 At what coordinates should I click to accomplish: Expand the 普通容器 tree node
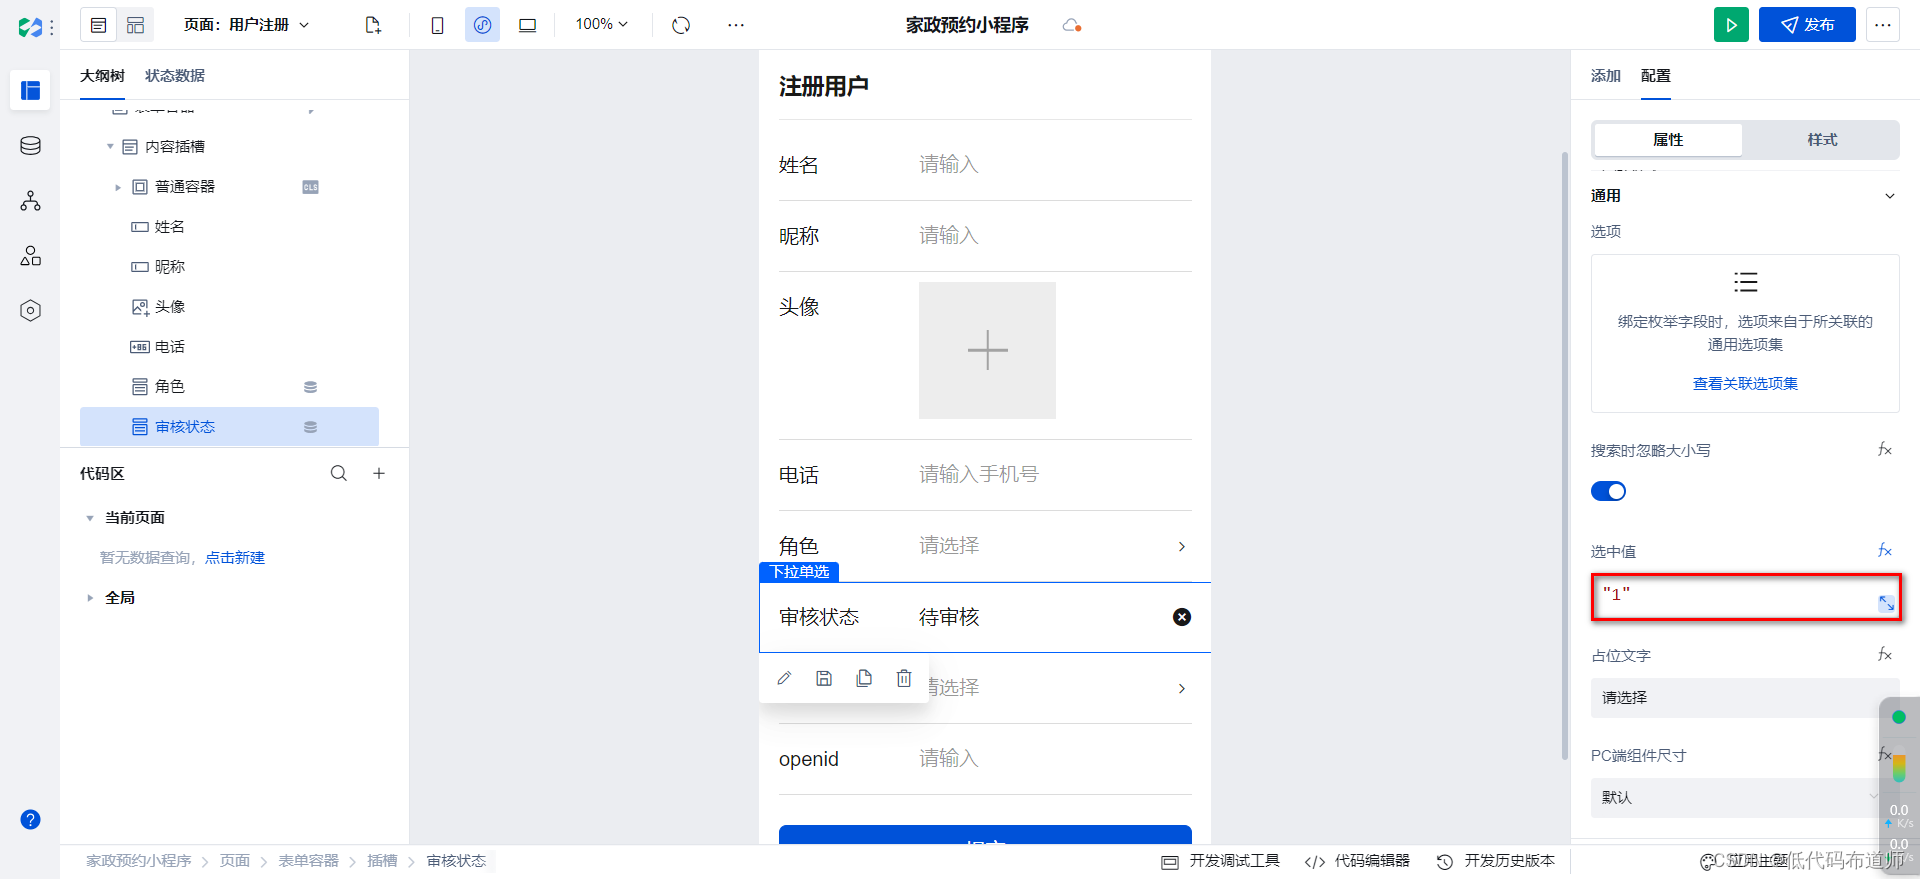pyautogui.click(x=118, y=187)
